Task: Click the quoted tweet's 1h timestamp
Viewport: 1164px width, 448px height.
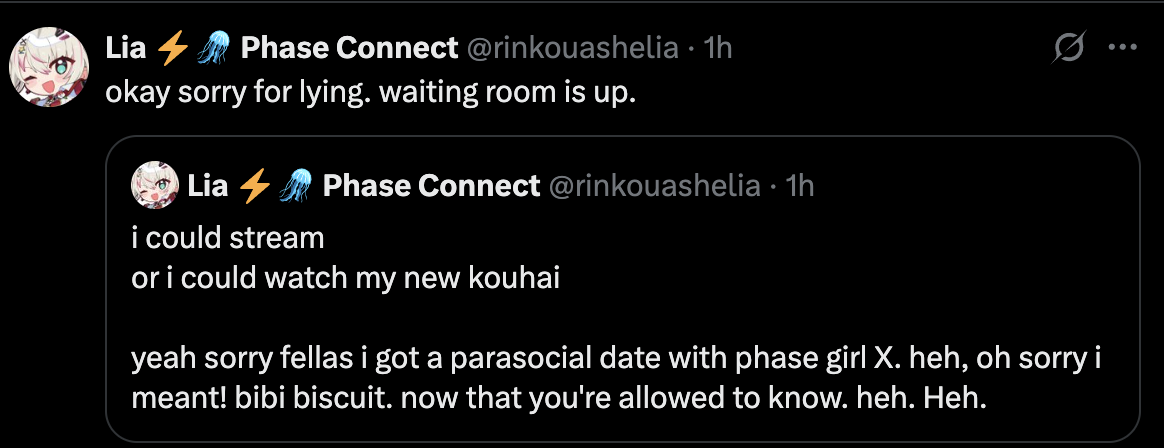Action: pyautogui.click(x=800, y=186)
